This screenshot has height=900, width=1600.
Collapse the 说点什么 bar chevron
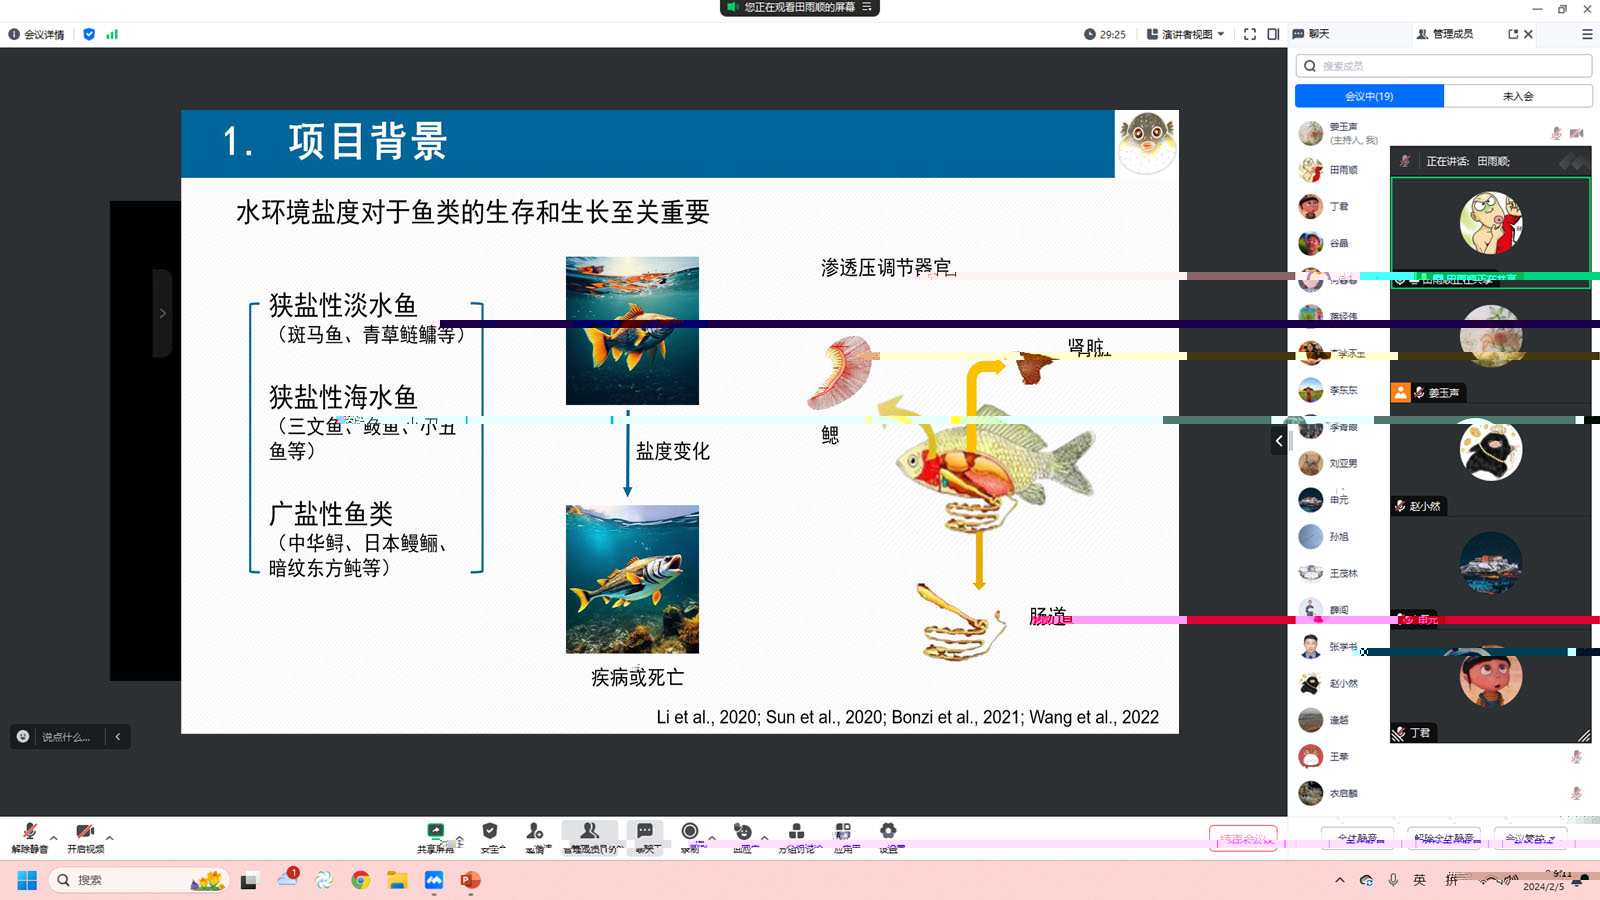[x=118, y=737]
